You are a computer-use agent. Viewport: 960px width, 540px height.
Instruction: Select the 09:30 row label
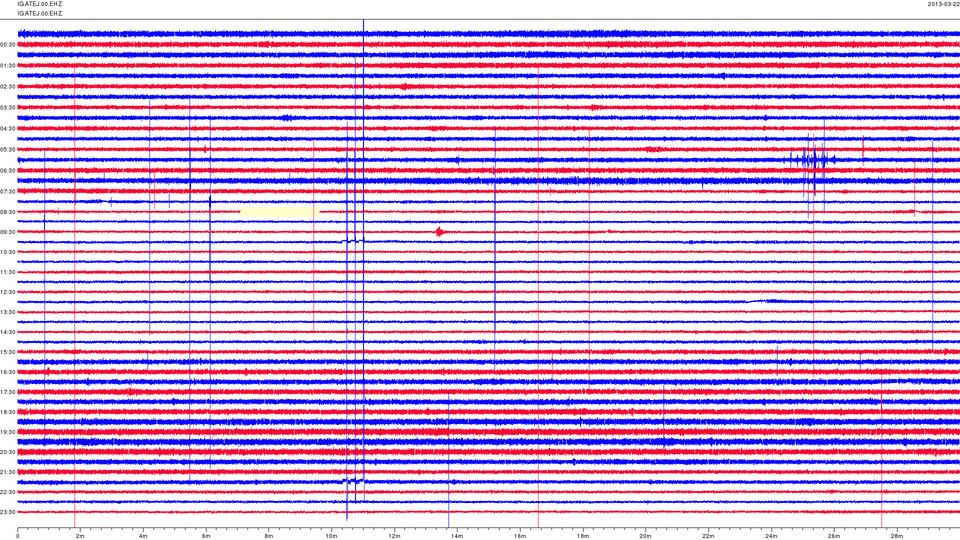point(8,232)
